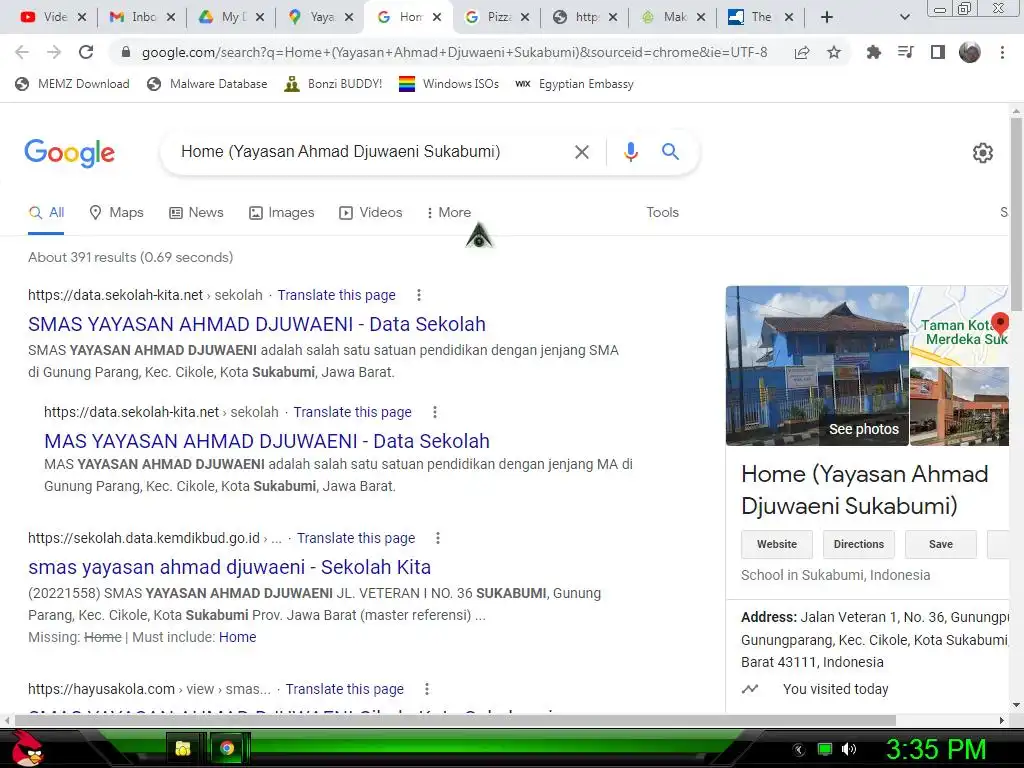The width and height of the screenshot is (1024, 768).
Task: Open the media control icon in the toolbar
Action: (905, 52)
